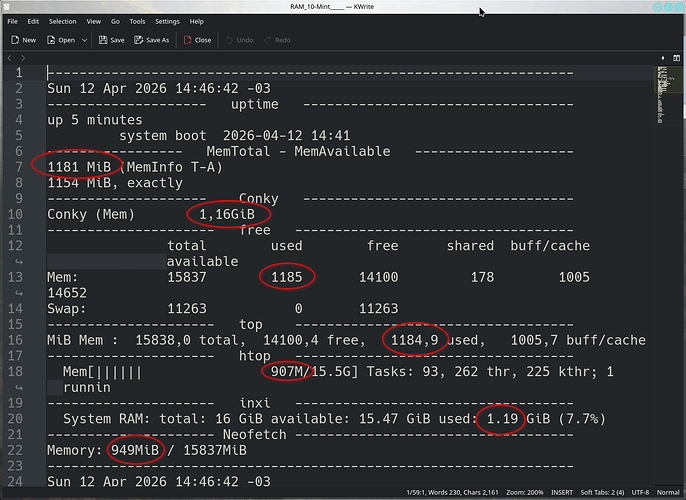Click '1.19' in the inxi line
686x500 pixels.
pyautogui.click(x=502, y=419)
